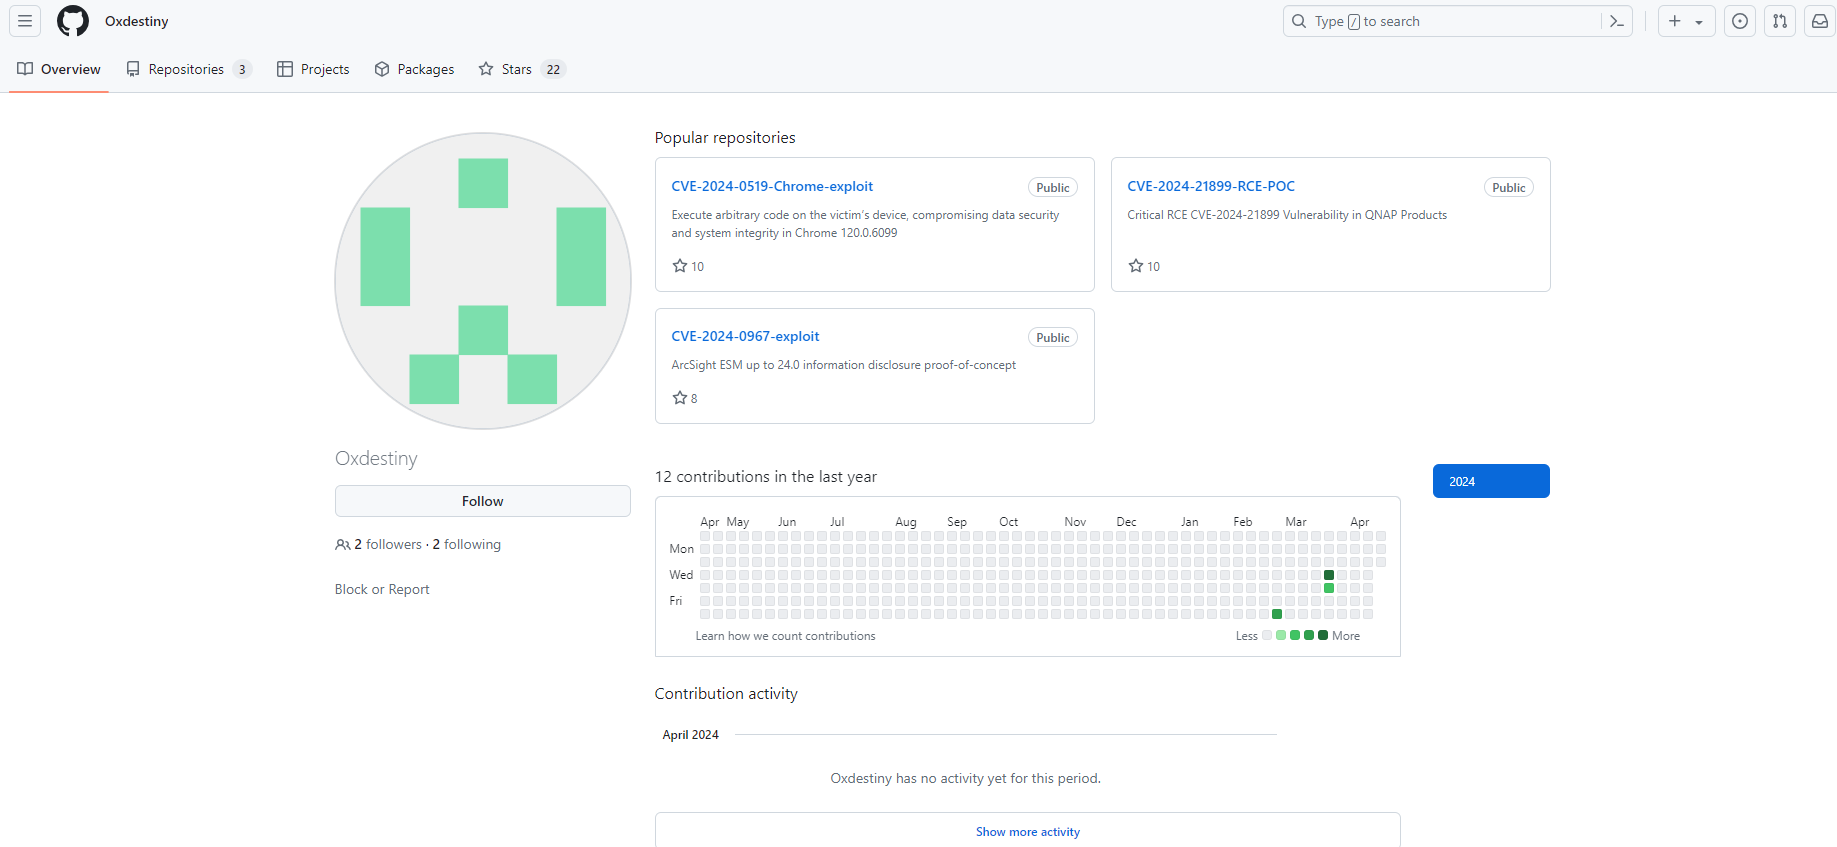1837x847 pixels.
Task: Open the command palette icon
Action: [1616, 21]
